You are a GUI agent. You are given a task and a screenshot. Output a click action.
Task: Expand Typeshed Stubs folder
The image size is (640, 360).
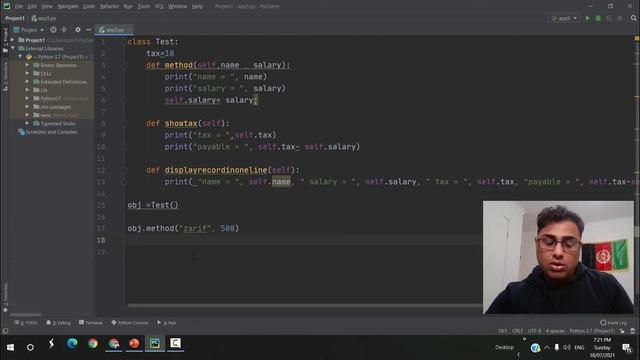click(27, 123)
